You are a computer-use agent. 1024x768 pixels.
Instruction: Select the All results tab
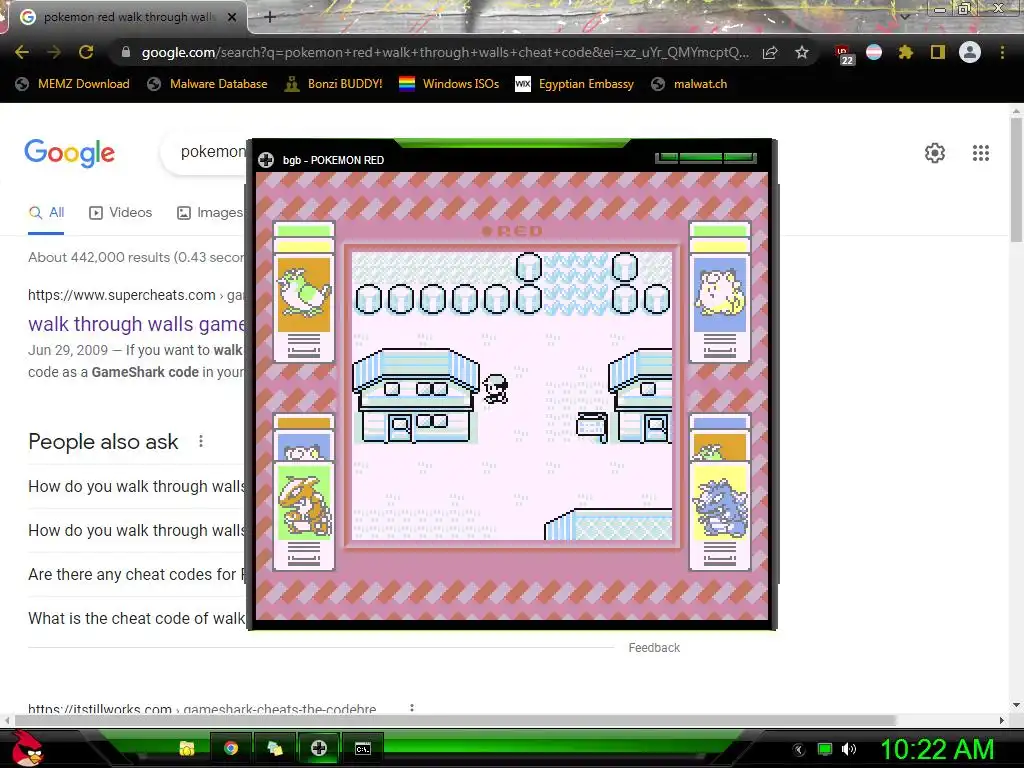(46, 212)
